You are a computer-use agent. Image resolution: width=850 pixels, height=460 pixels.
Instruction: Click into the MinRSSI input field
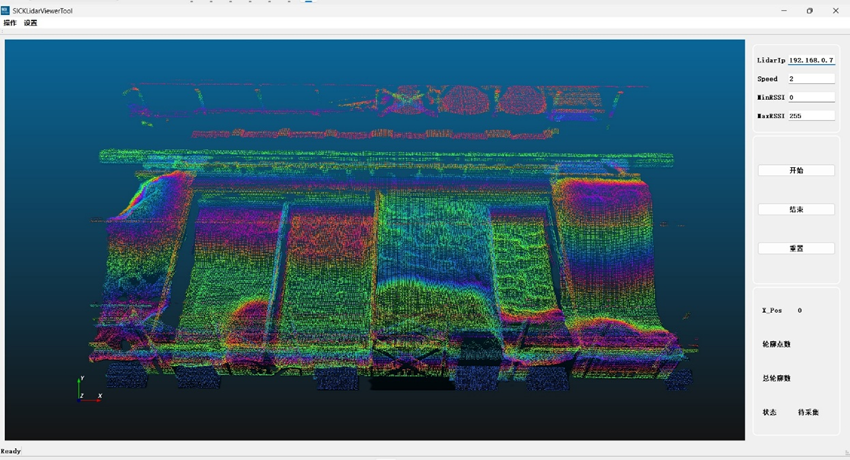point(811,97)
